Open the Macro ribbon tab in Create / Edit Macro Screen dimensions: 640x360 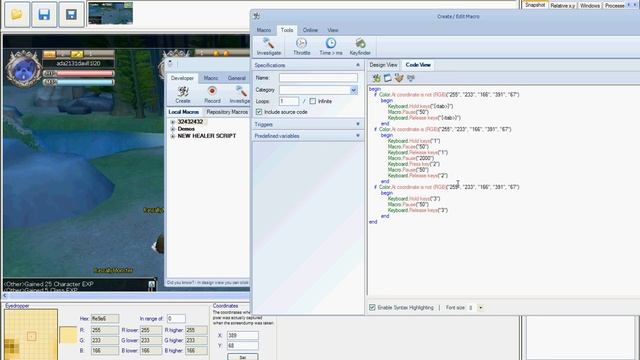(264, 30)
